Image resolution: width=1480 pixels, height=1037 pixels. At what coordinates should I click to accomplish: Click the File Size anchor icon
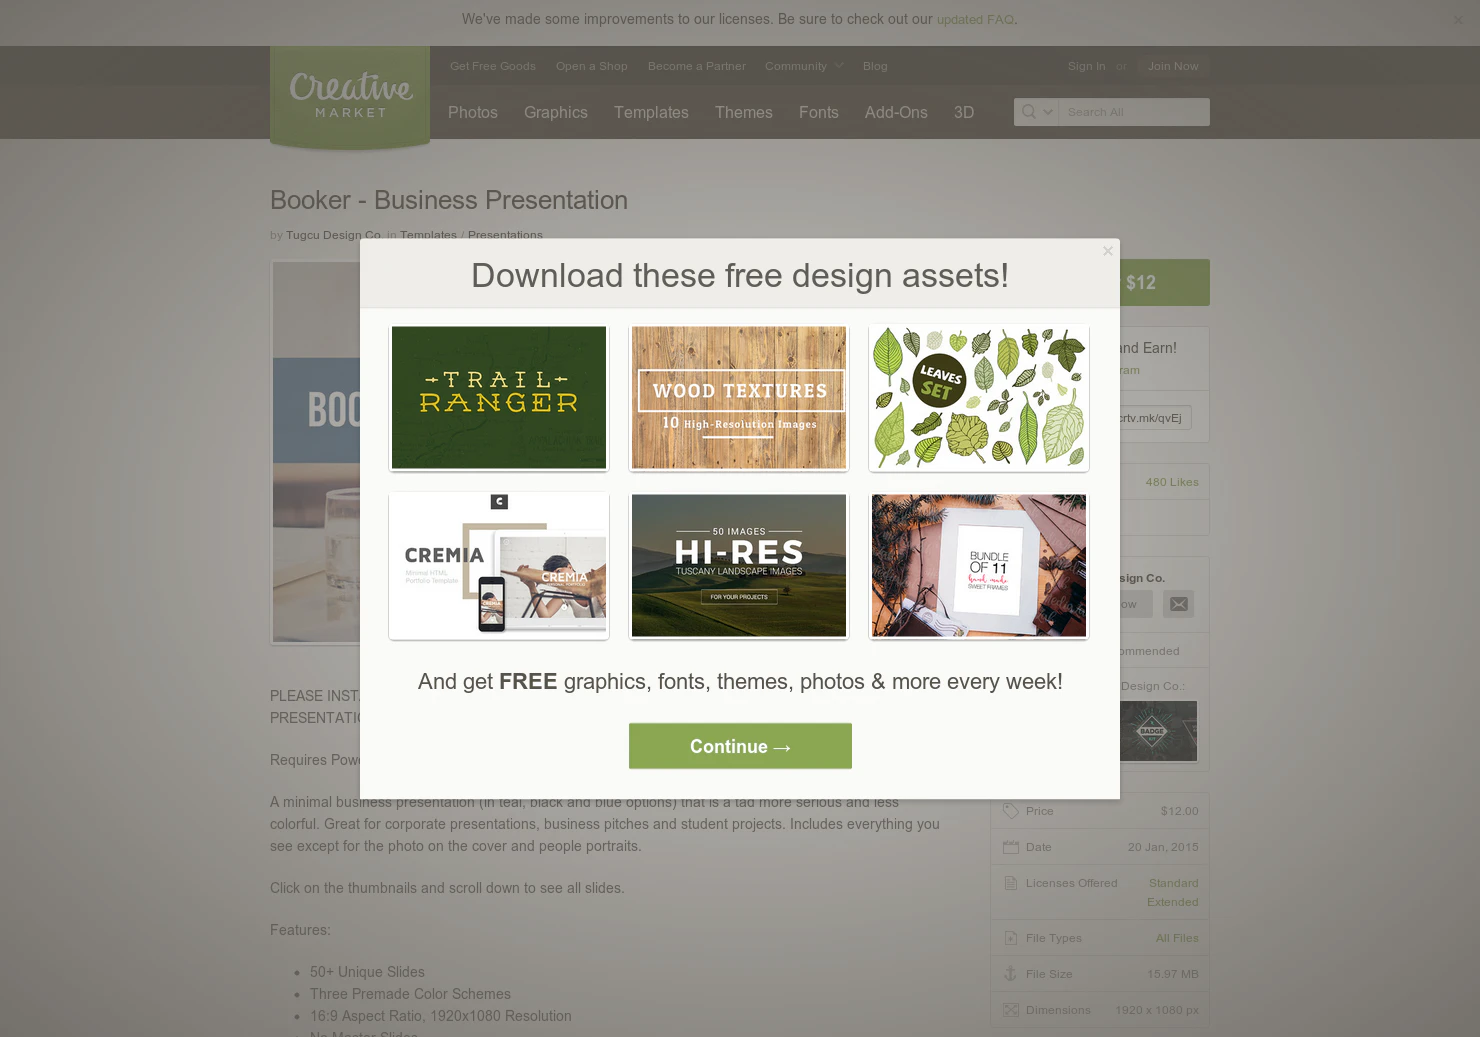[1011, 974]
